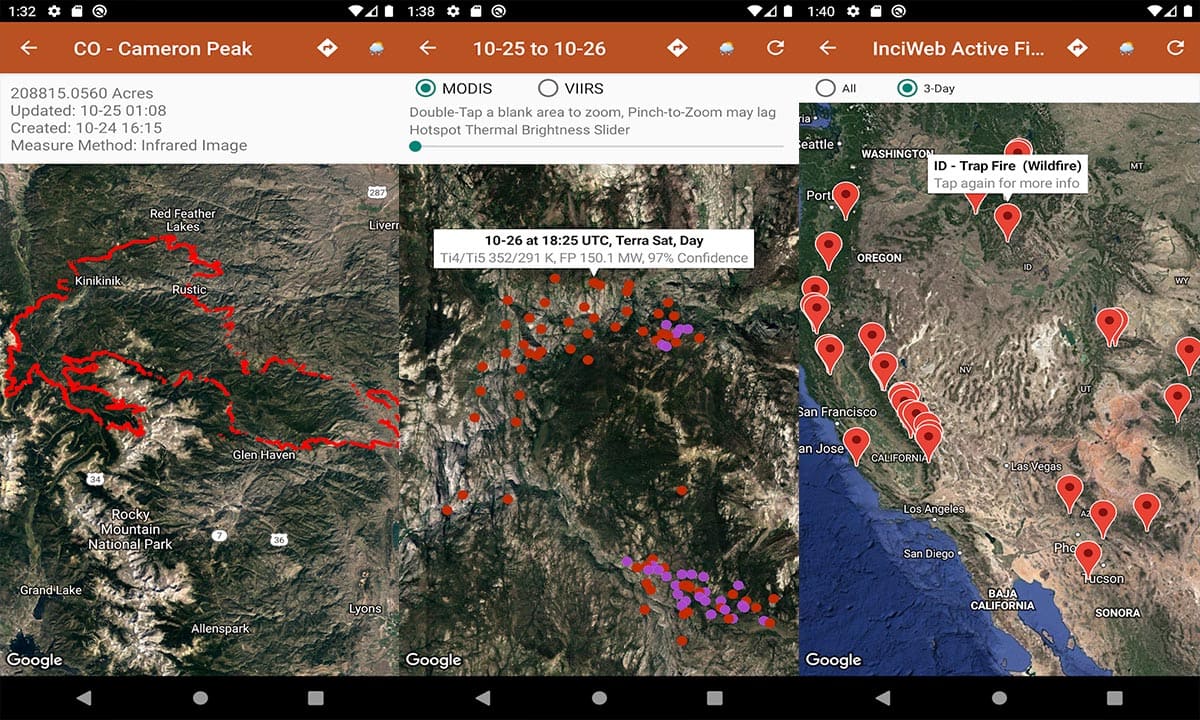Viewport: 1200px width, 720px height.
Task: Tap the Measure Method: Infrared Image line
Action: (129, 145)
